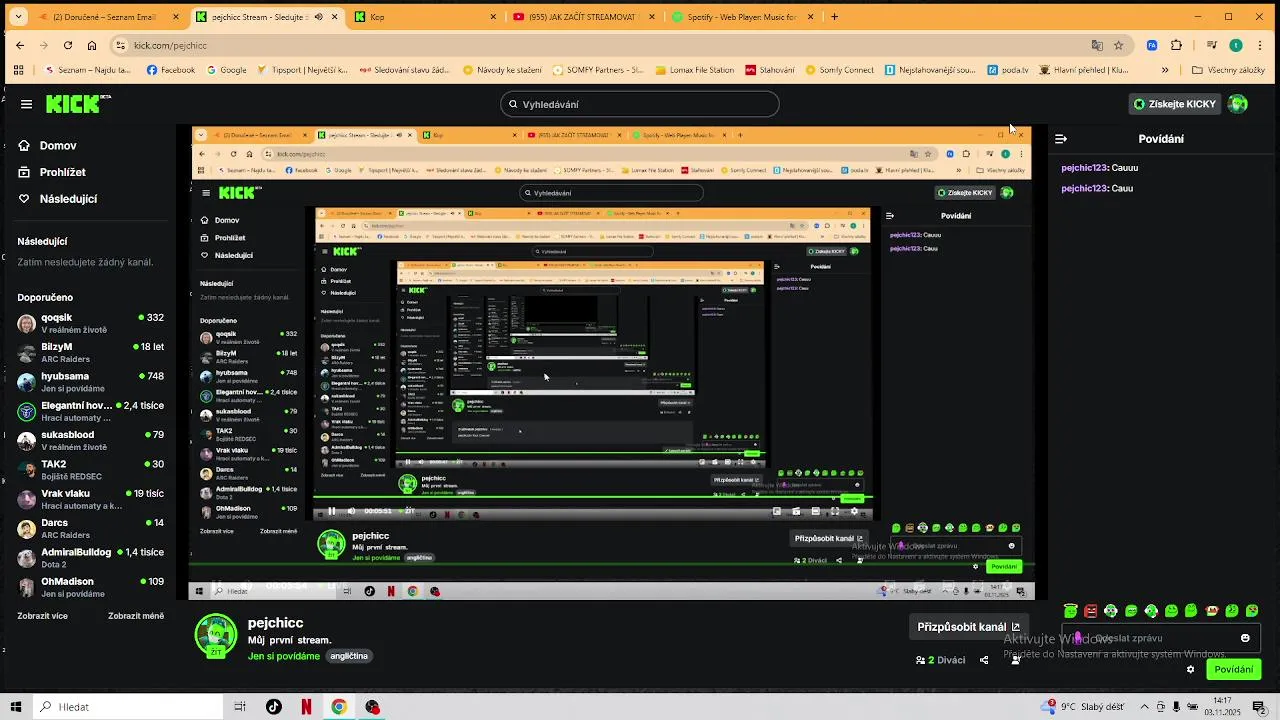Image resolution: width=1280 pixels, height=720 pixels.
Task: Open the Kick hamburger menu
Action: [x=26, y=104]
